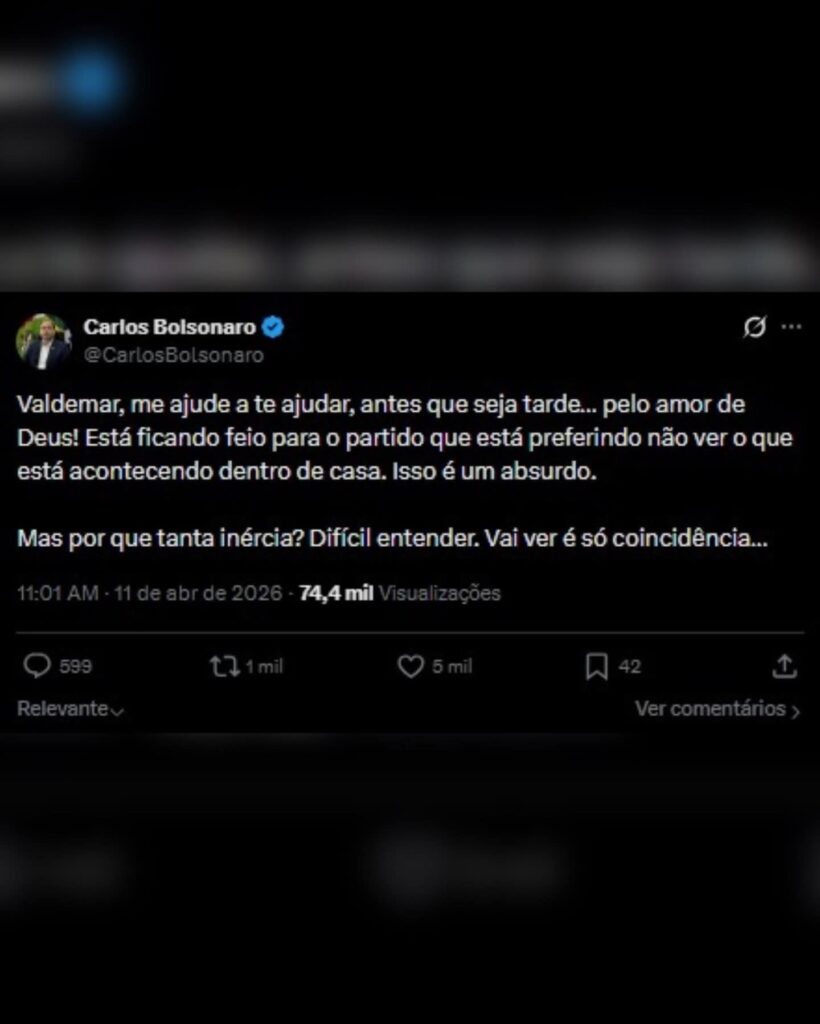820x1024 pixels.
Task: Click Carlos Bolsonaro's profile avatar
Action: tap(44, 342)
